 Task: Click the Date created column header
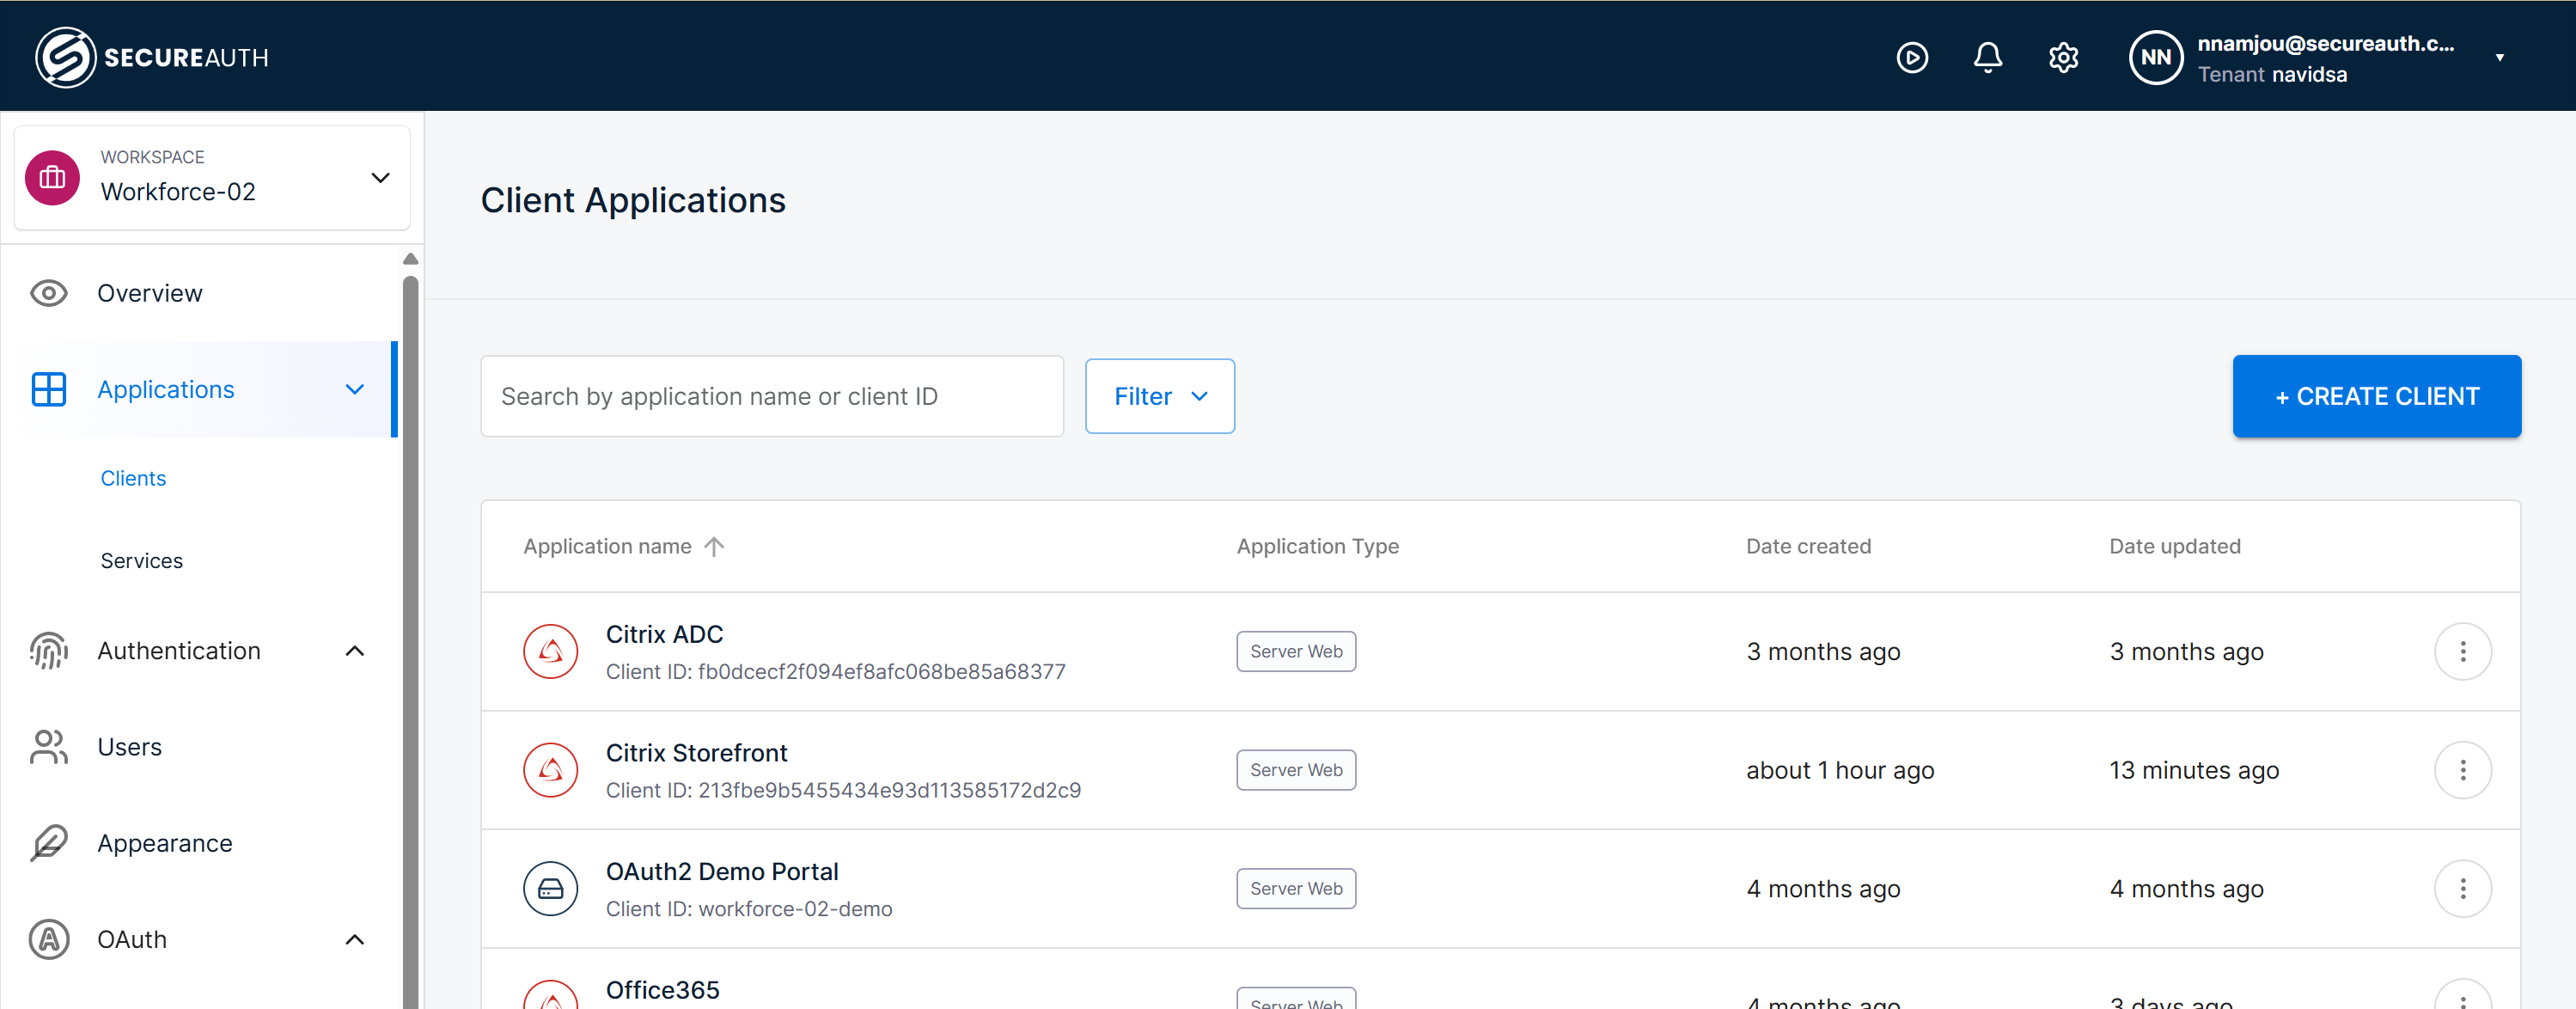[x=1808, y=546]
